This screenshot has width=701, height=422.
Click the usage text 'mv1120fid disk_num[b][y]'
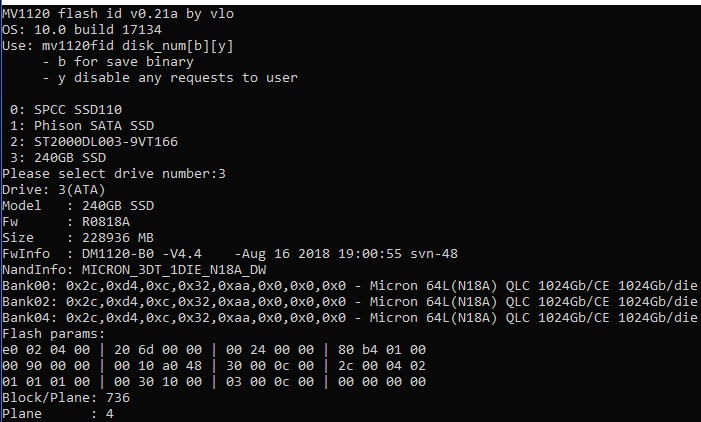click(140, 46)
